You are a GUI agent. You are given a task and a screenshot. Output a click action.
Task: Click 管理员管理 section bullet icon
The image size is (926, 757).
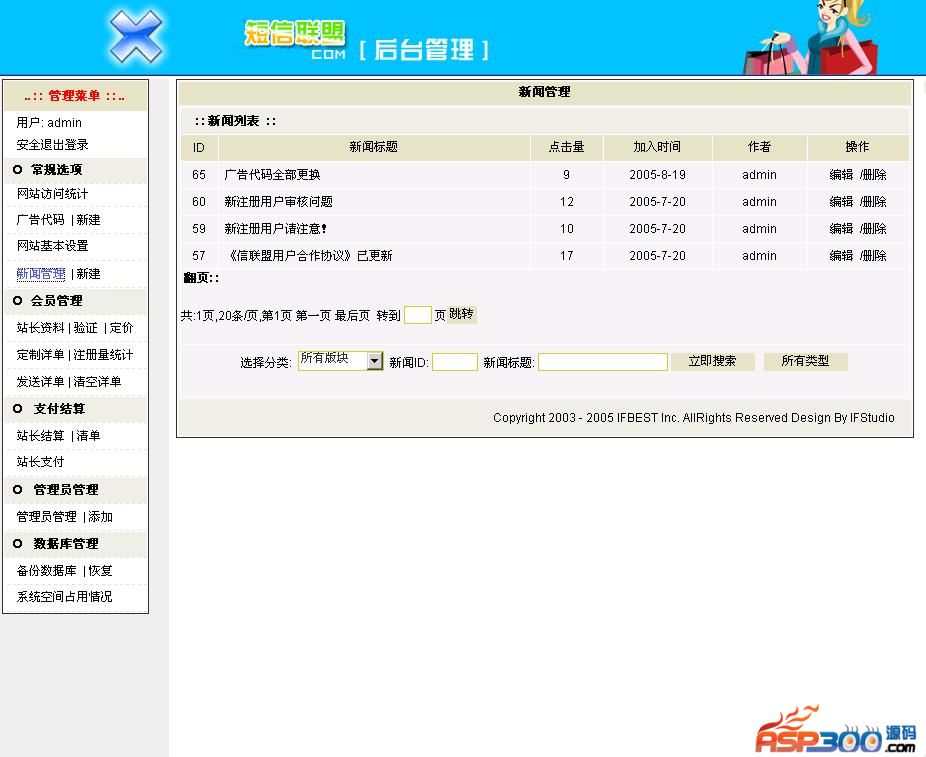pyautogui.click(x=17, y=490)
